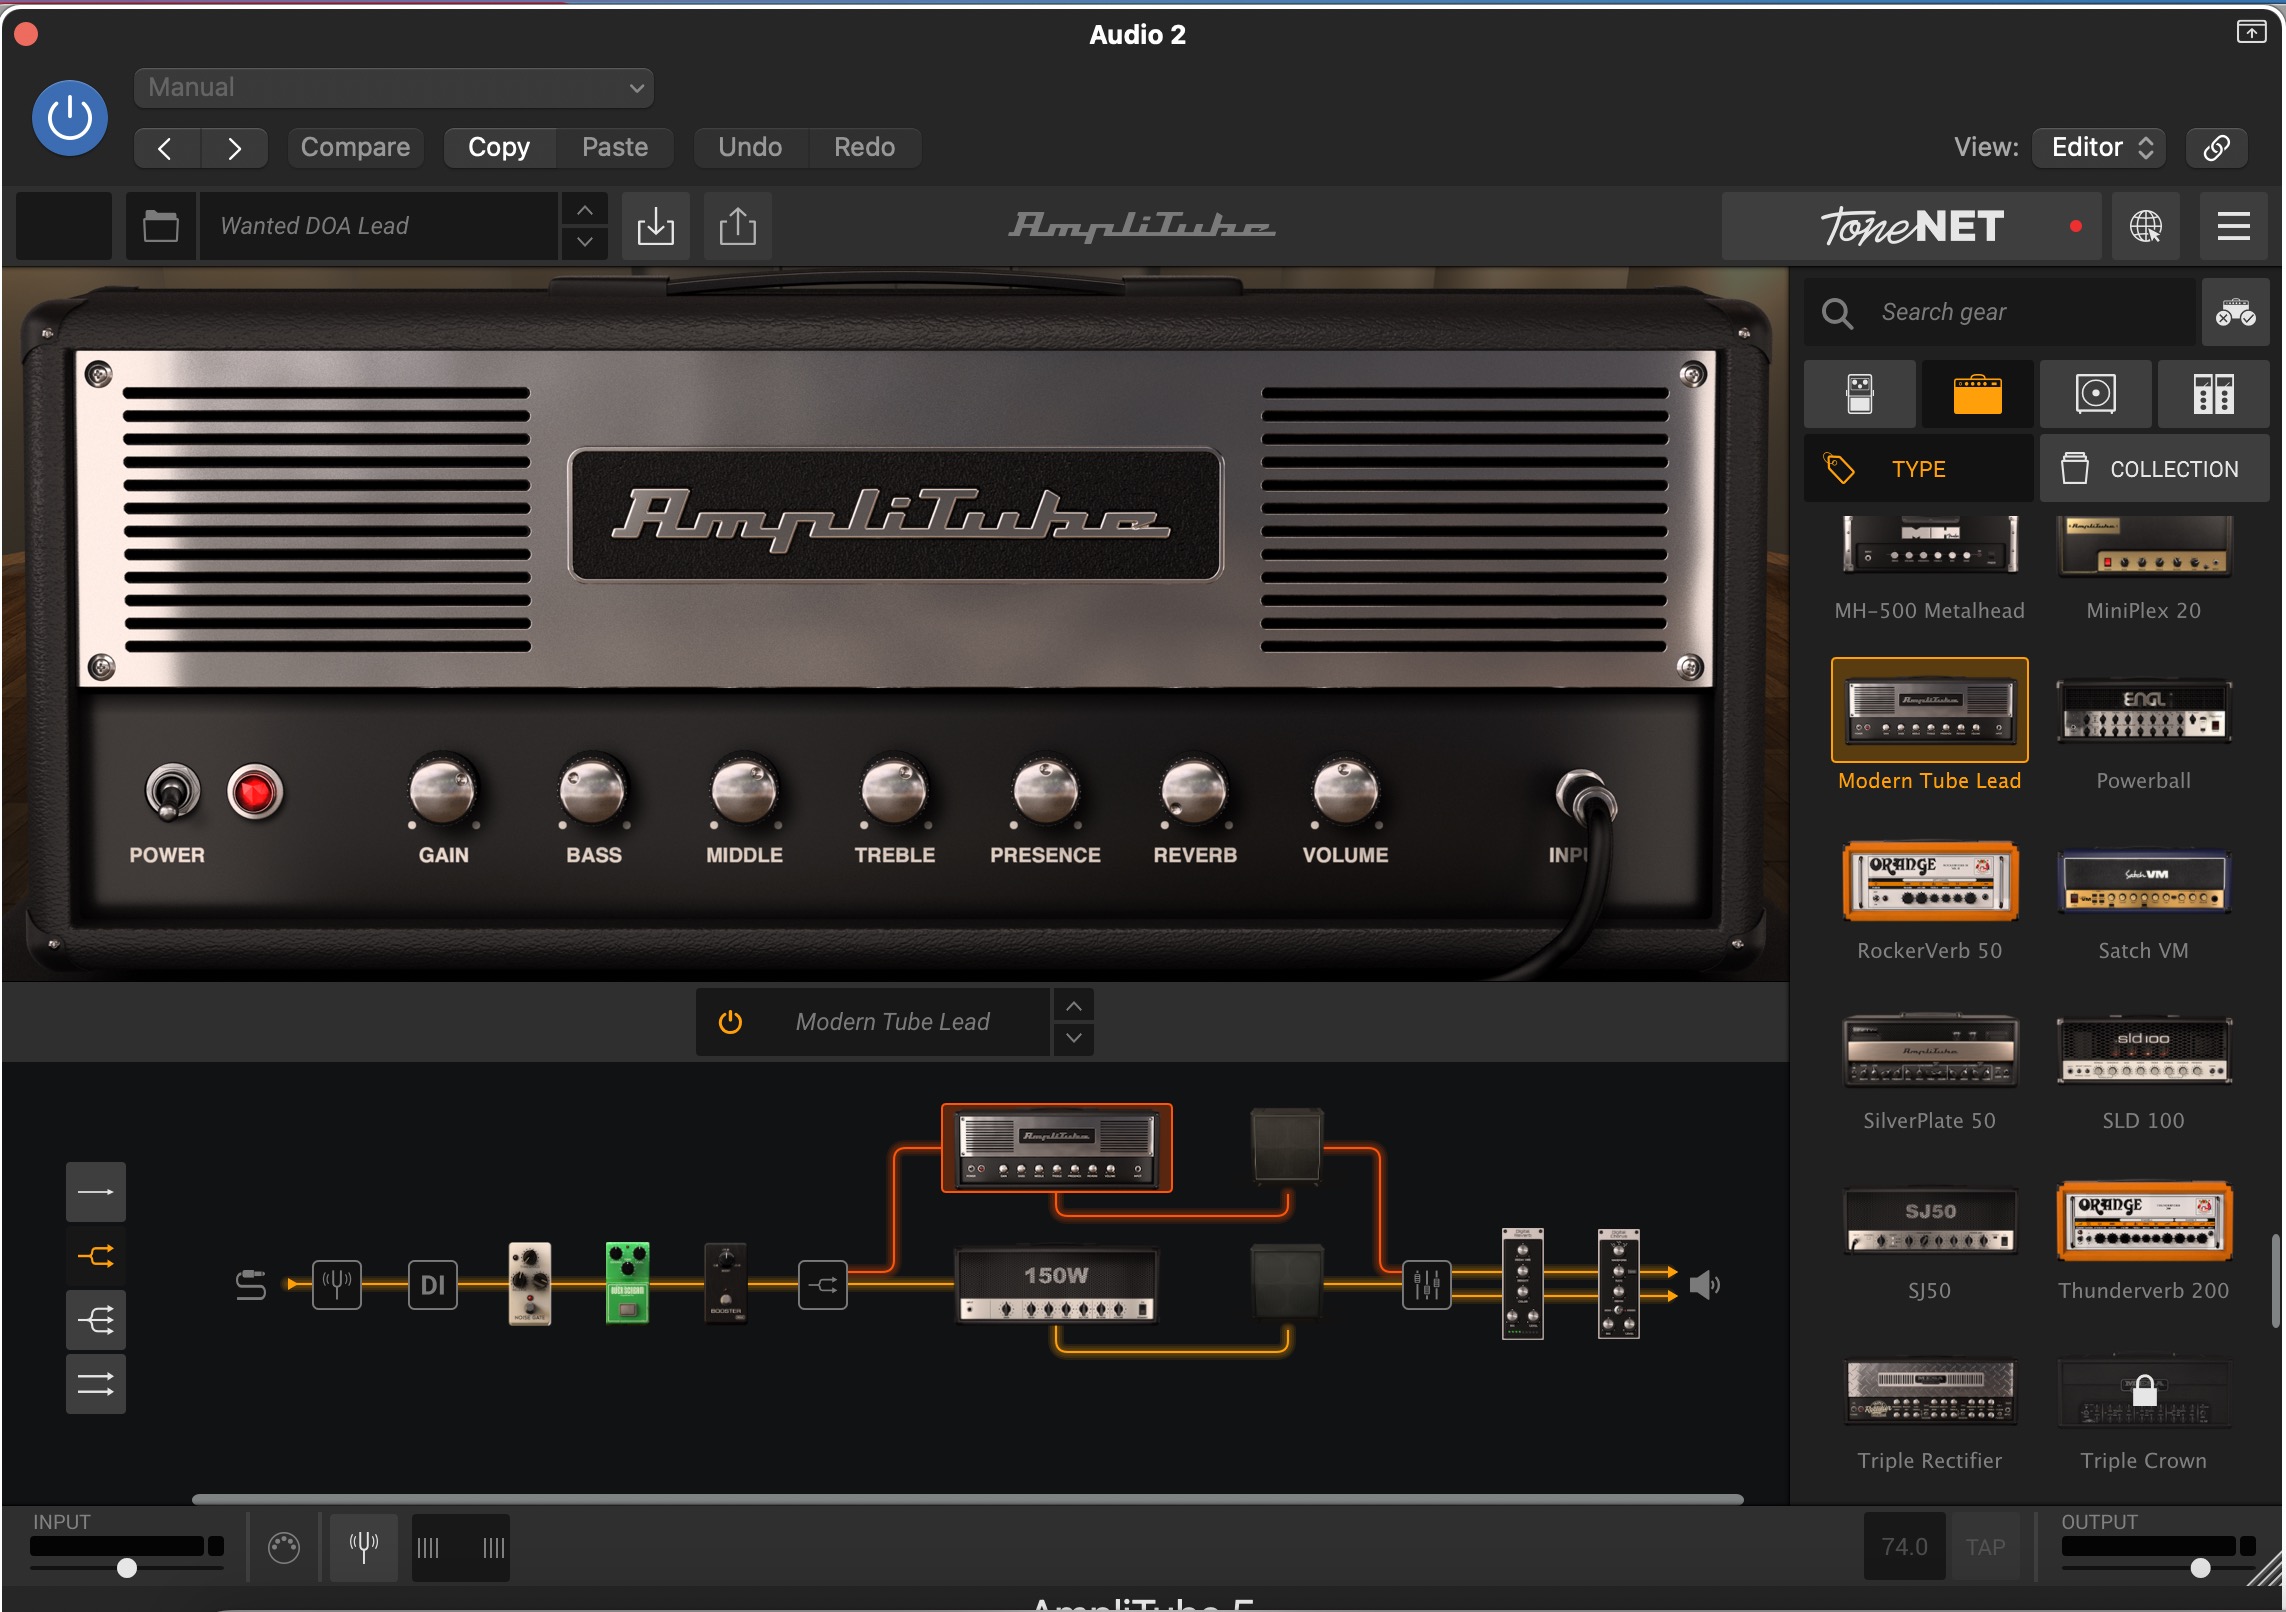Click the DI block in signal chain

433,1284
